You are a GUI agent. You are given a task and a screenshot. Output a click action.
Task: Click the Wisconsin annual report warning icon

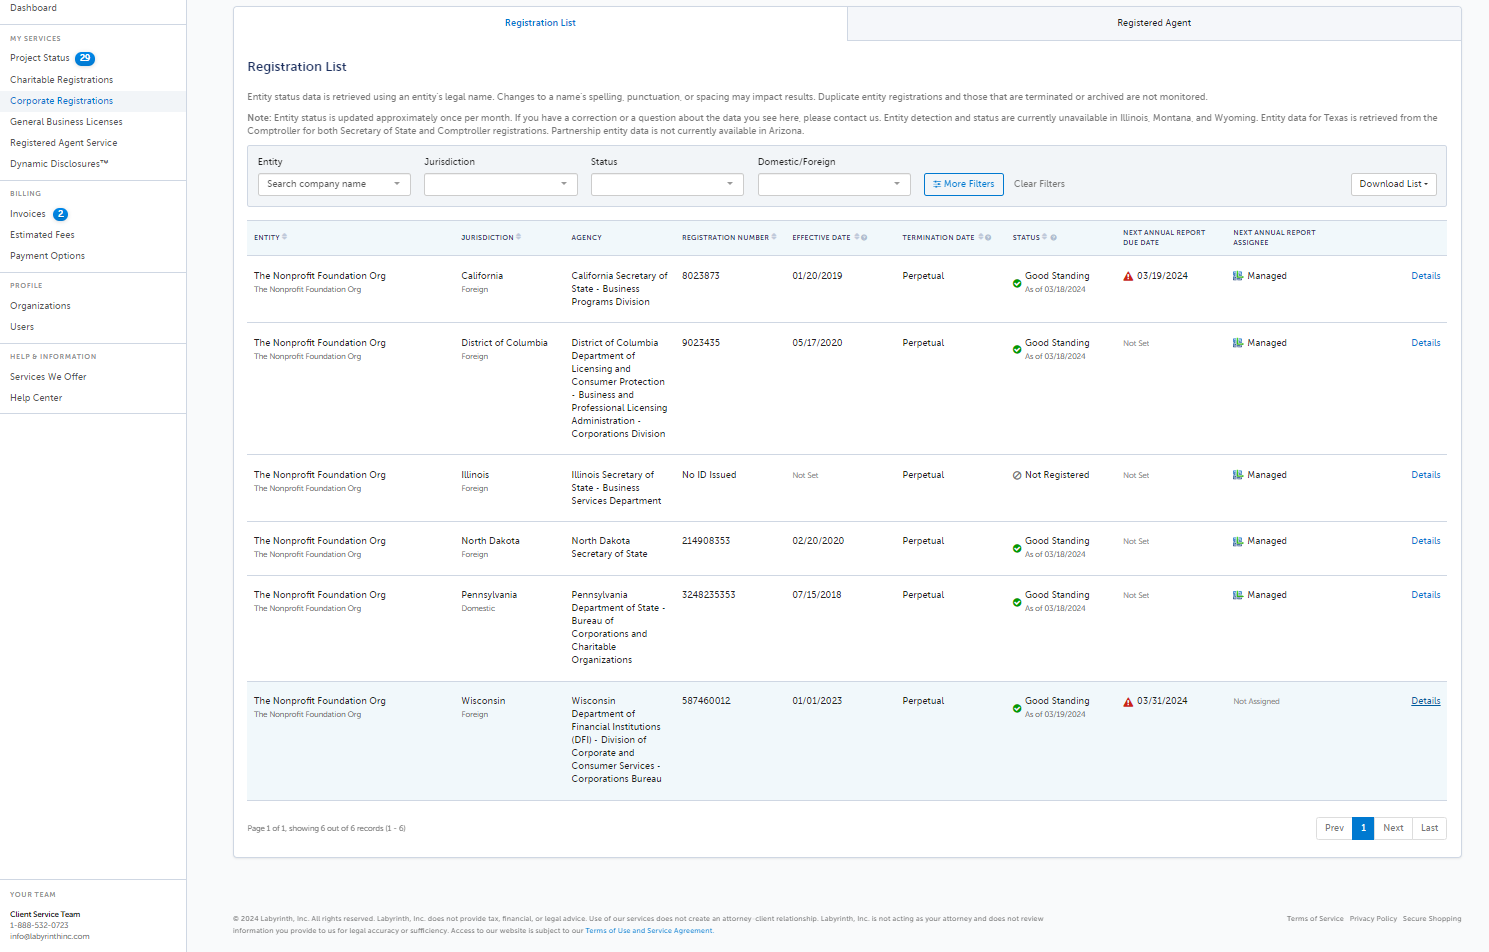point(1128,702)
